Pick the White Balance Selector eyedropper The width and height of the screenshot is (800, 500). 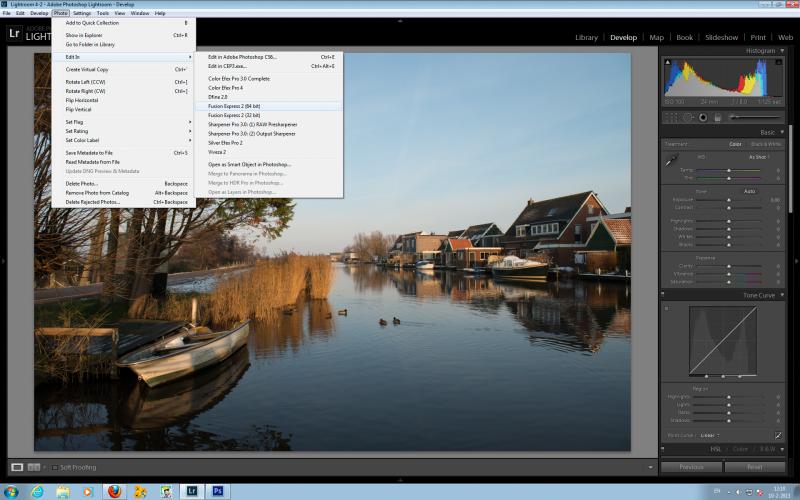[672, 160]
